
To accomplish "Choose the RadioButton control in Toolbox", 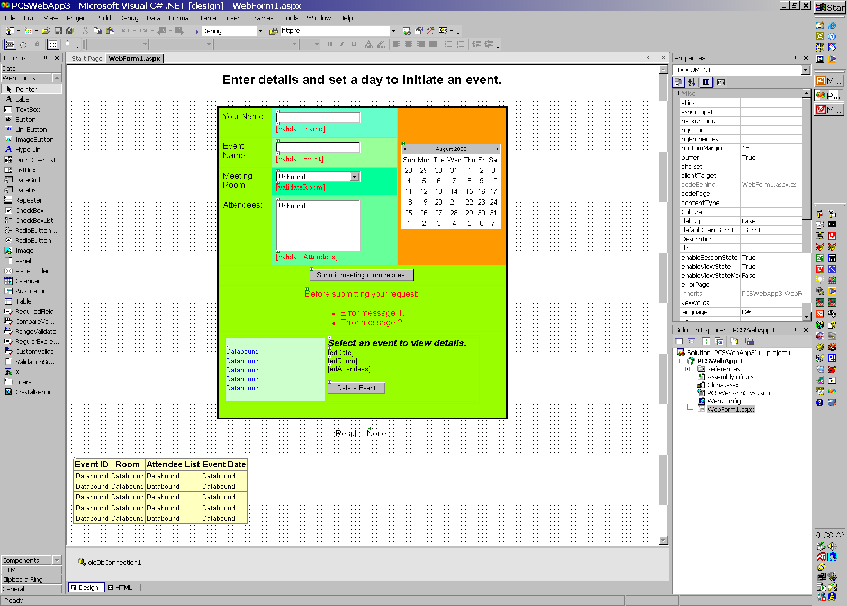I will coord(31,241).
